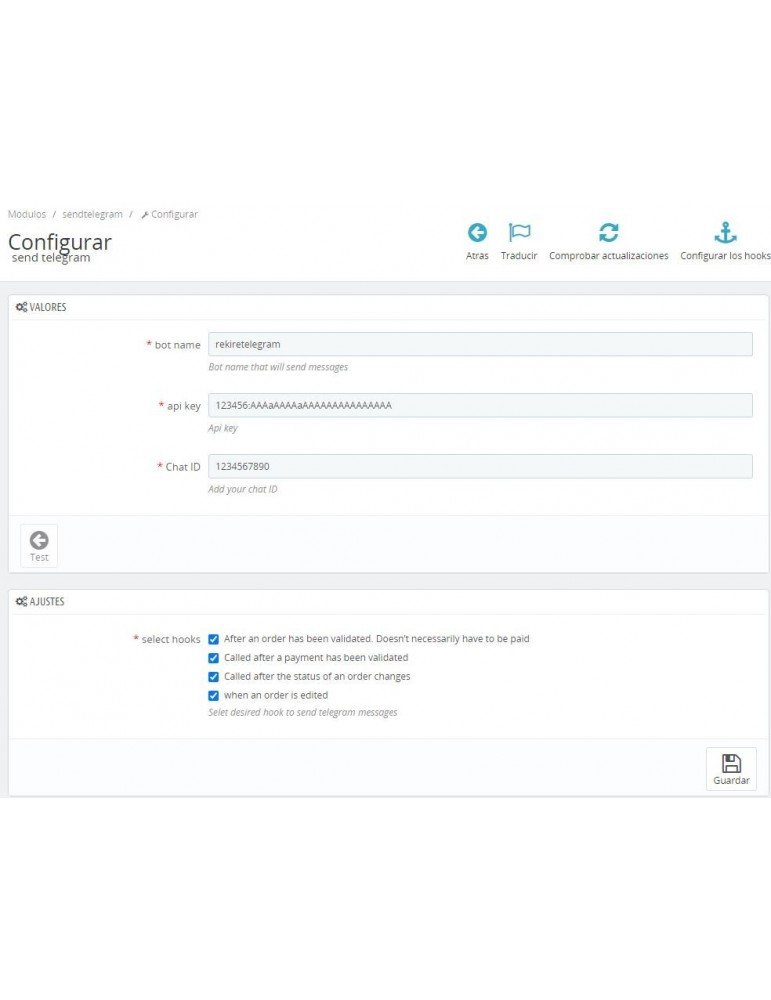Click the wrench icon beside Configurar breadcrumb
Viewport: 771px width, 1000px height.
pyautogui.click(x=145, y=215)
